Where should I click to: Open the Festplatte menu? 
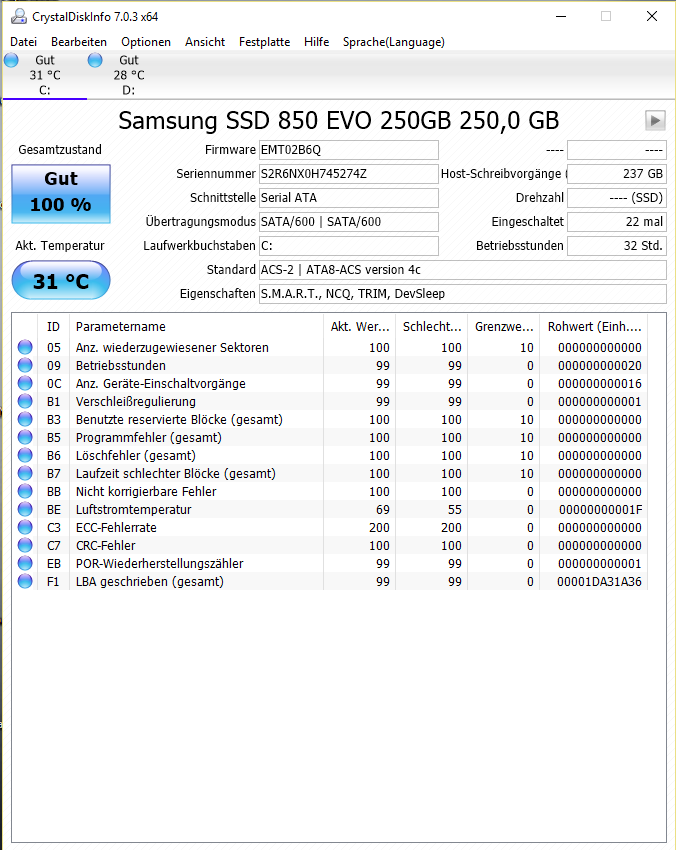click(x=265, y=42)
